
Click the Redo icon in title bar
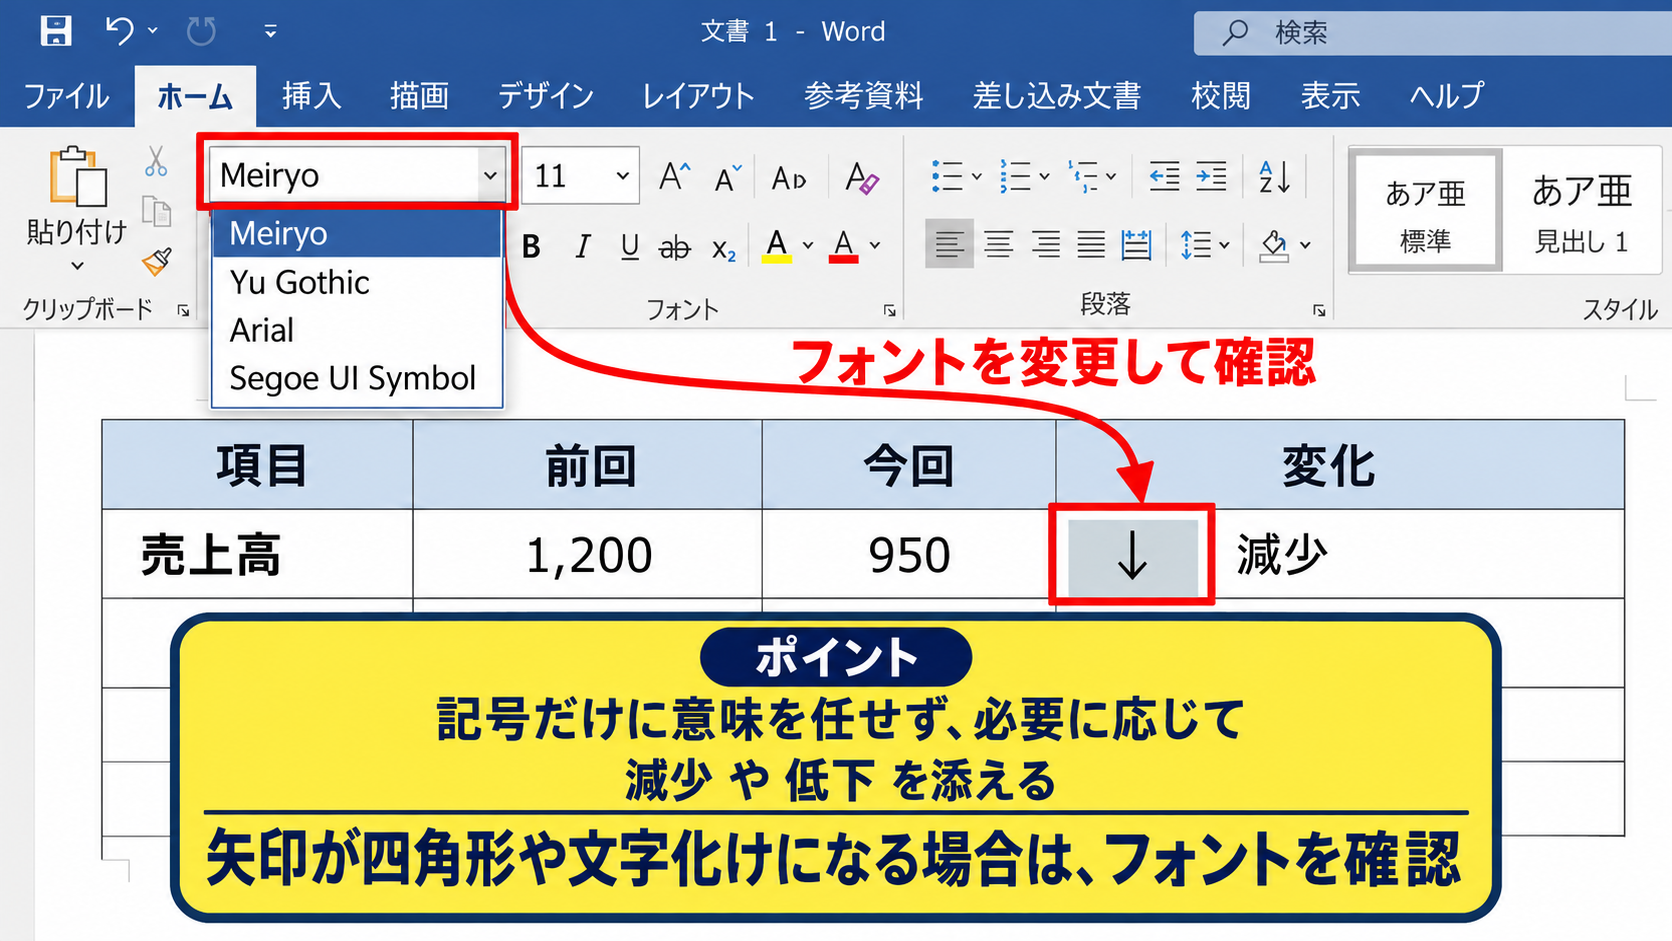[x=201, y=31]
